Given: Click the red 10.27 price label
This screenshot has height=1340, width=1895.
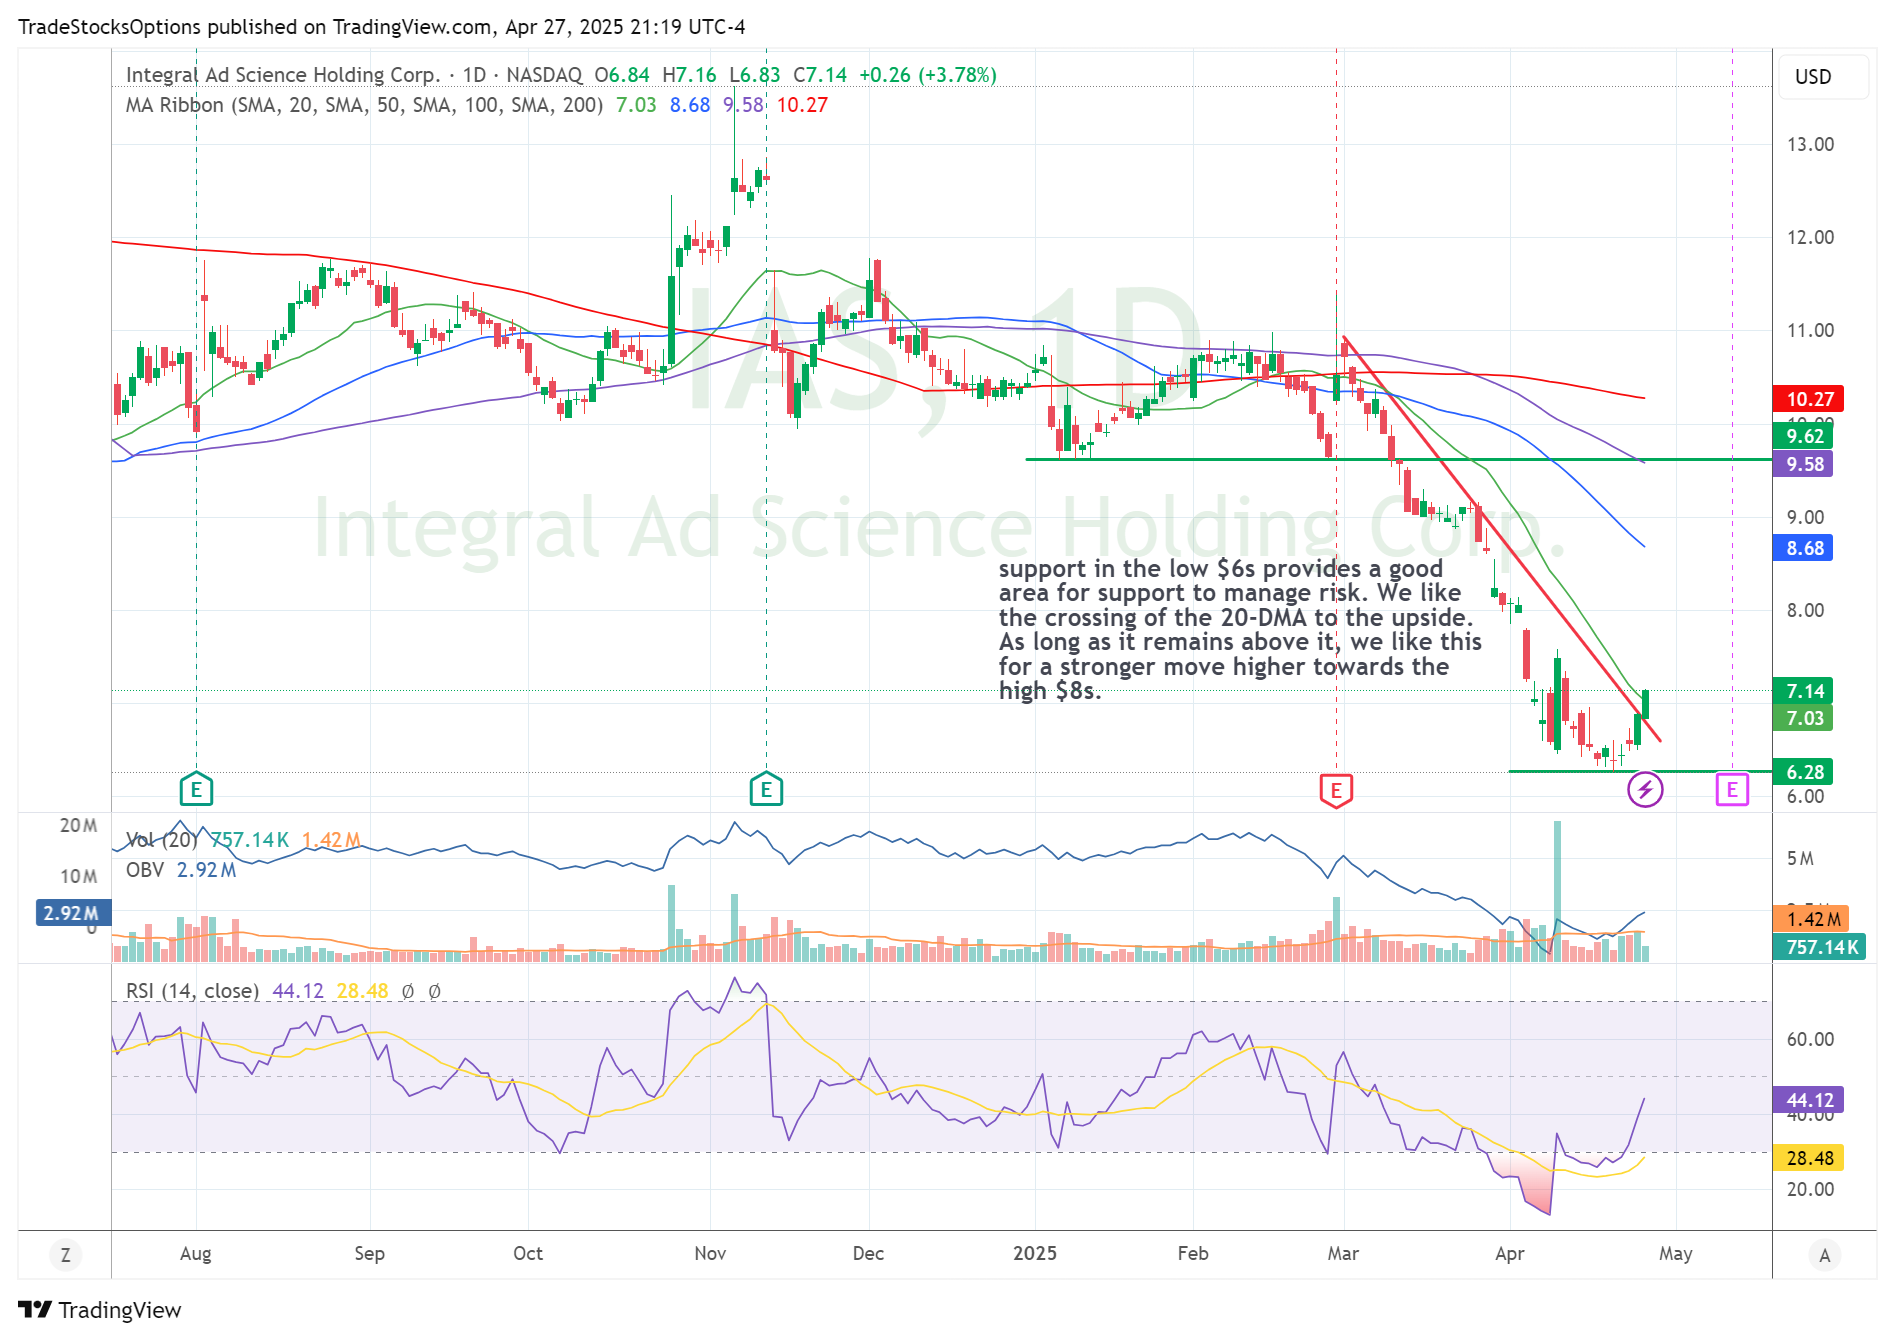Looking at the screenshot, I should pyautogui.click(x=1809, y=399).
